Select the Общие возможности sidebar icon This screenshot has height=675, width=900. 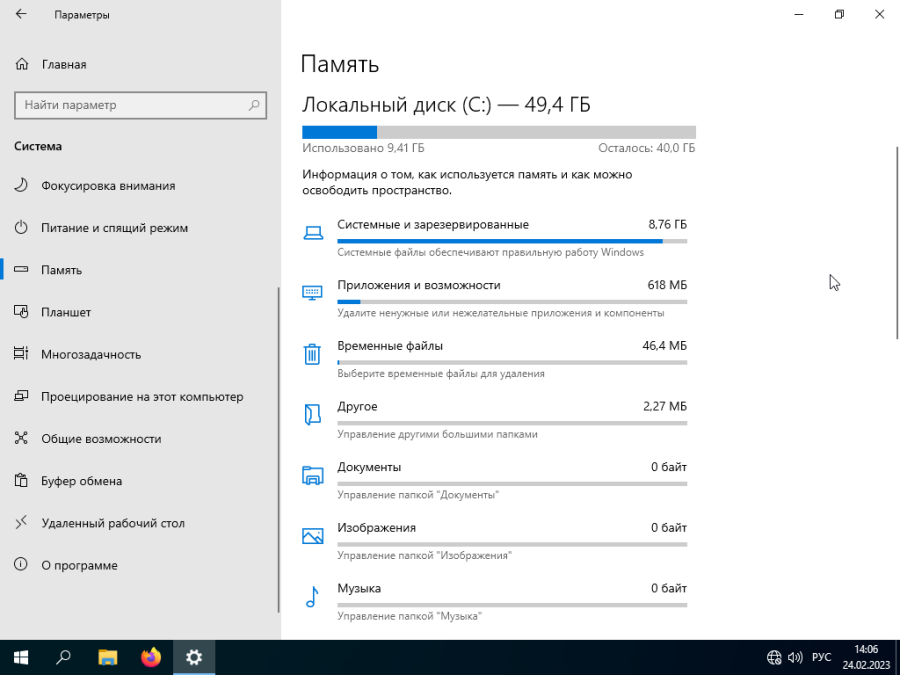pos(21,438)
